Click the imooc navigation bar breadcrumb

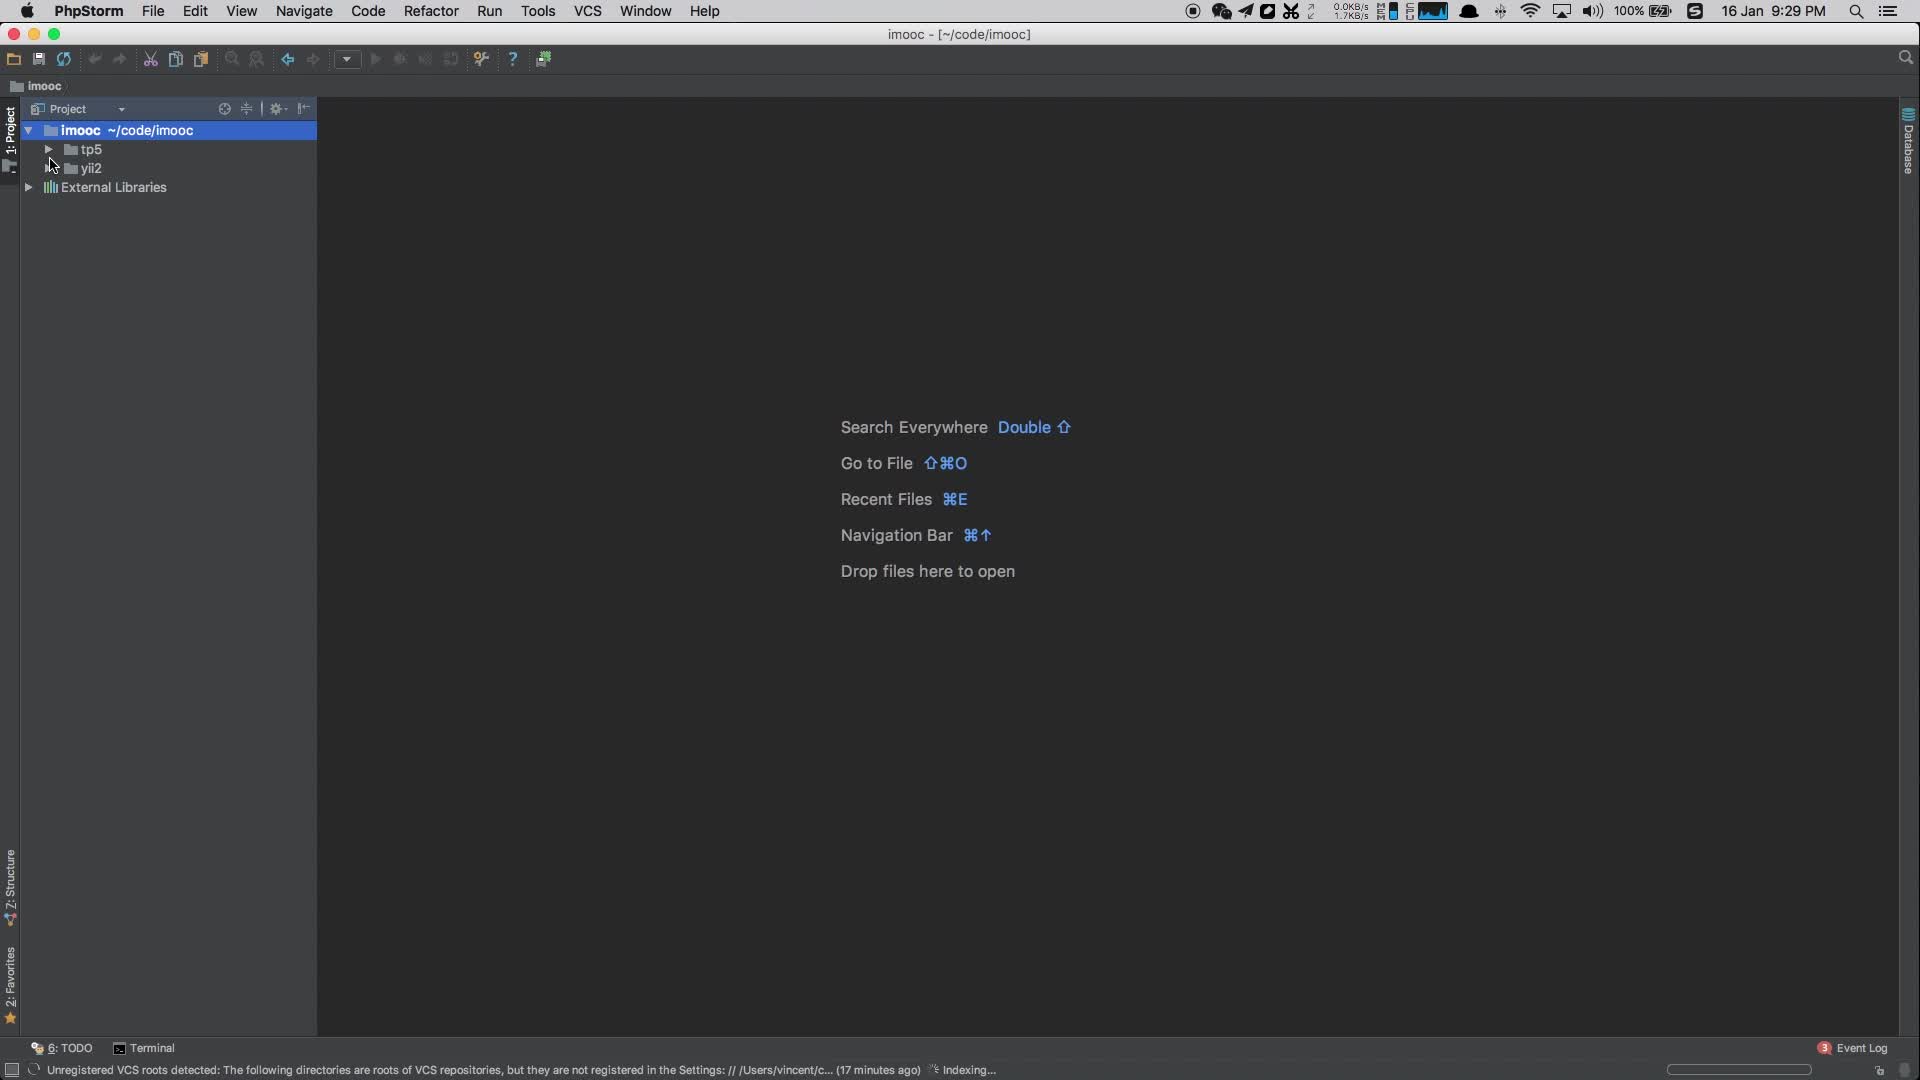pos(36,86)
